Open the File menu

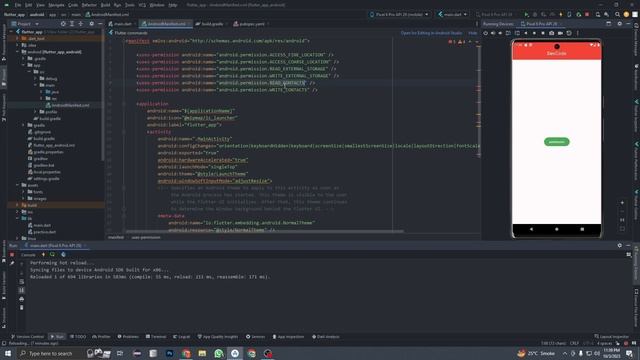click(18, 5)
